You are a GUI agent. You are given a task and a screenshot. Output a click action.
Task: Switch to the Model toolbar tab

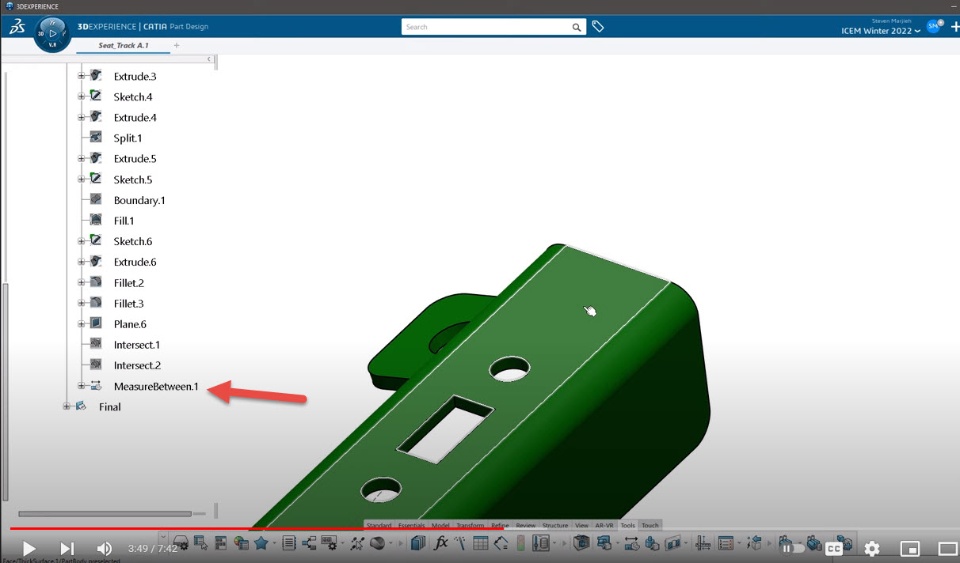click(440, 525)
